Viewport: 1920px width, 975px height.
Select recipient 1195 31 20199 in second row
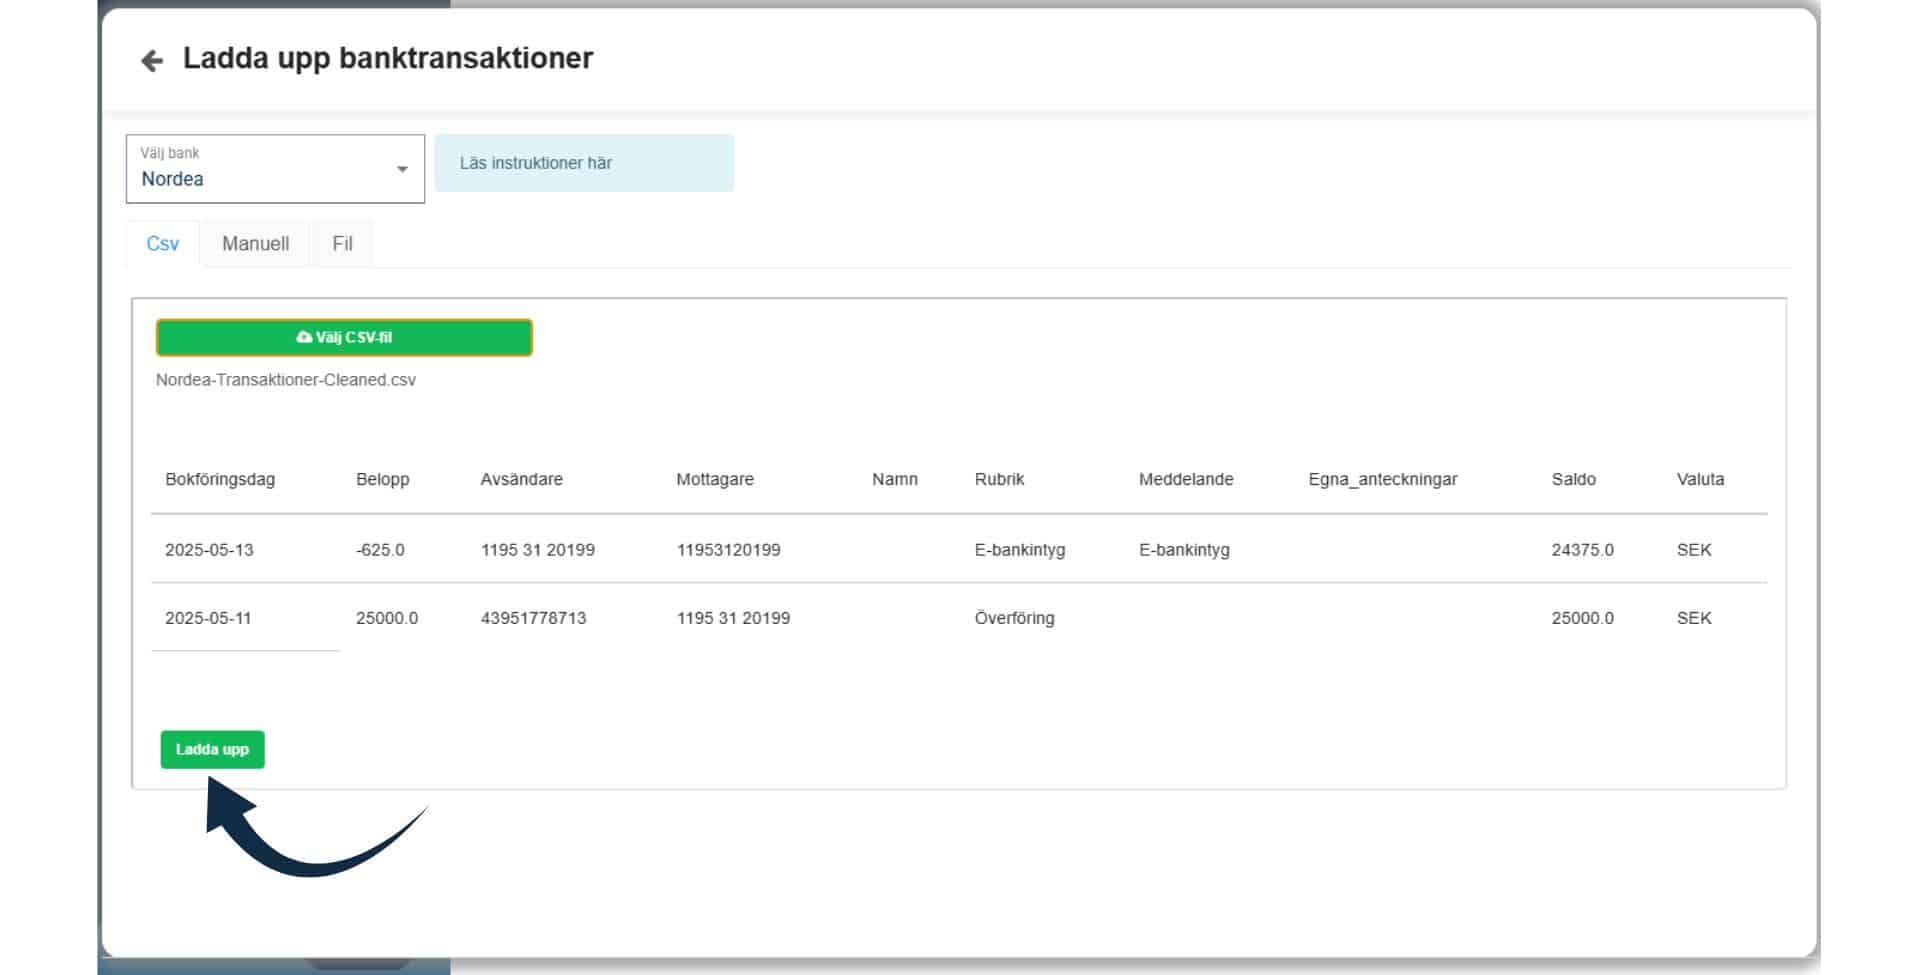734,618
